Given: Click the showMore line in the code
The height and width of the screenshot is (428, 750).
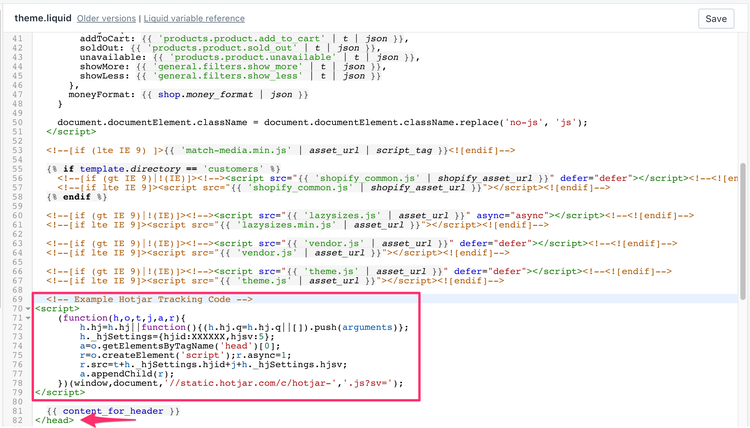Looking at the screenshot, I should [233, 67].
